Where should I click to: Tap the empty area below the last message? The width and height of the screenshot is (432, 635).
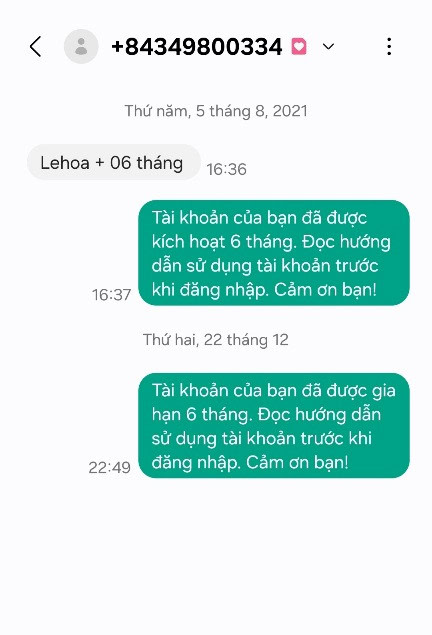[216, 555]
